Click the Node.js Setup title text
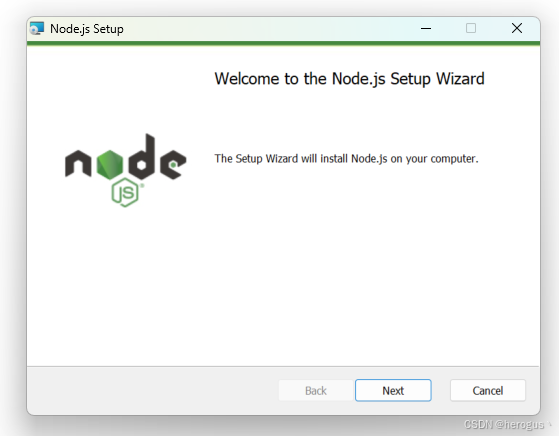 click(87, 29)
